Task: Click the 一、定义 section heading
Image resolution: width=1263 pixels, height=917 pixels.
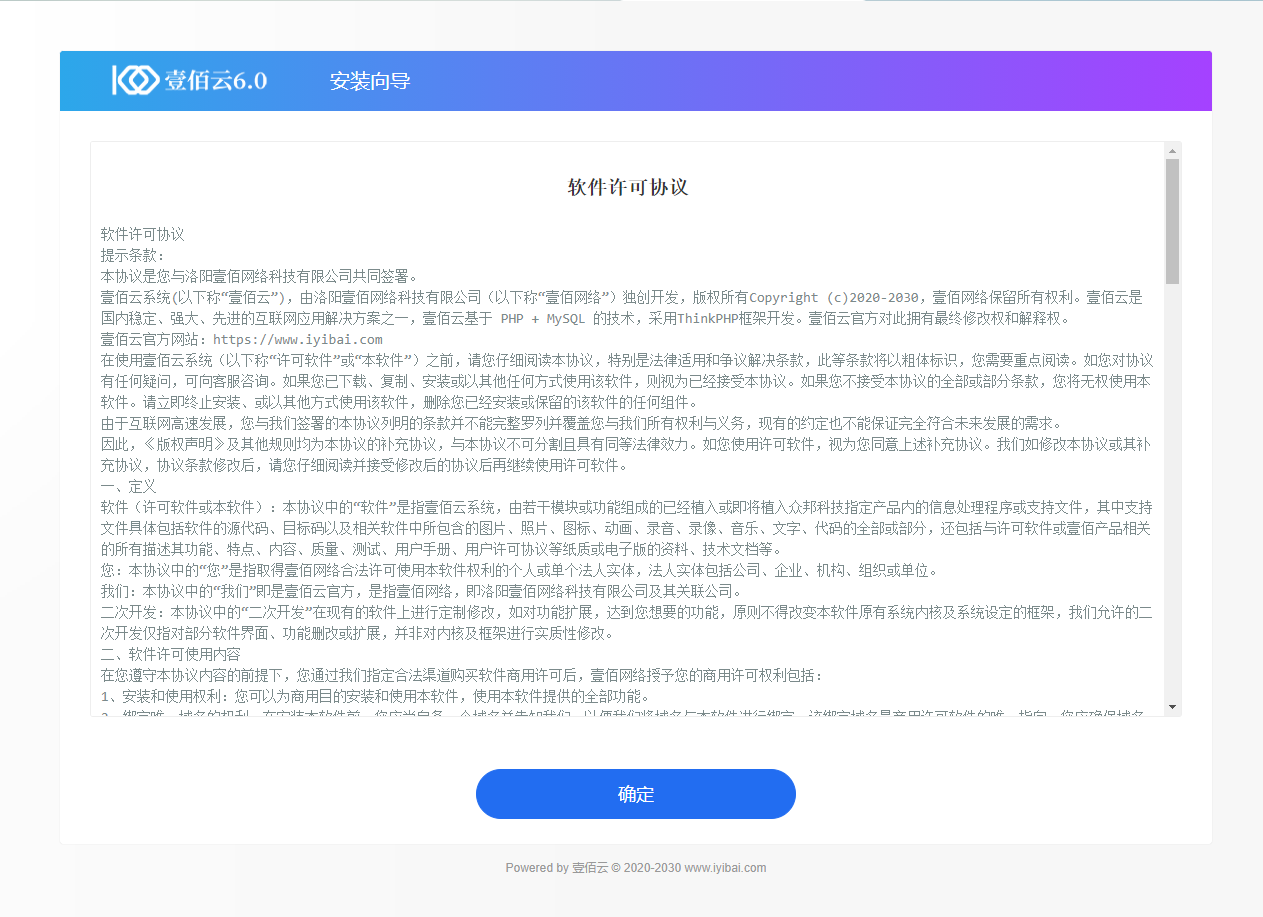Action: pos(129,486)
